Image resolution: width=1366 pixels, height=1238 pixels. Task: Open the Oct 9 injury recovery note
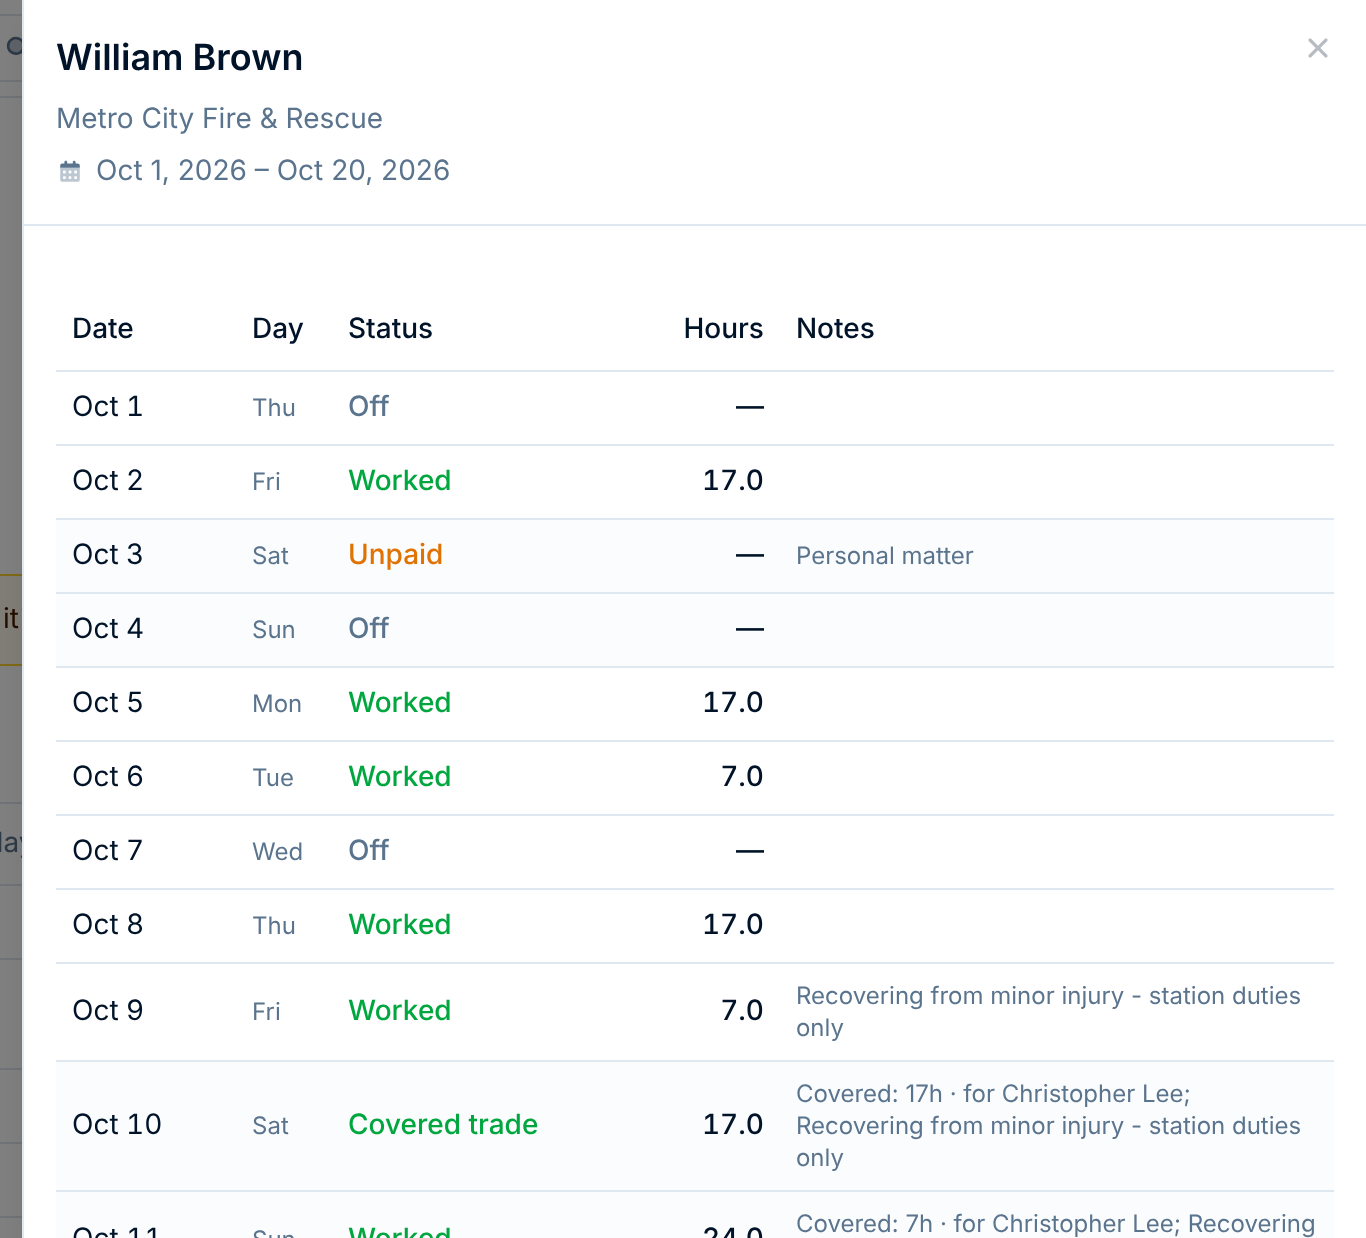click(1048, 1012)
